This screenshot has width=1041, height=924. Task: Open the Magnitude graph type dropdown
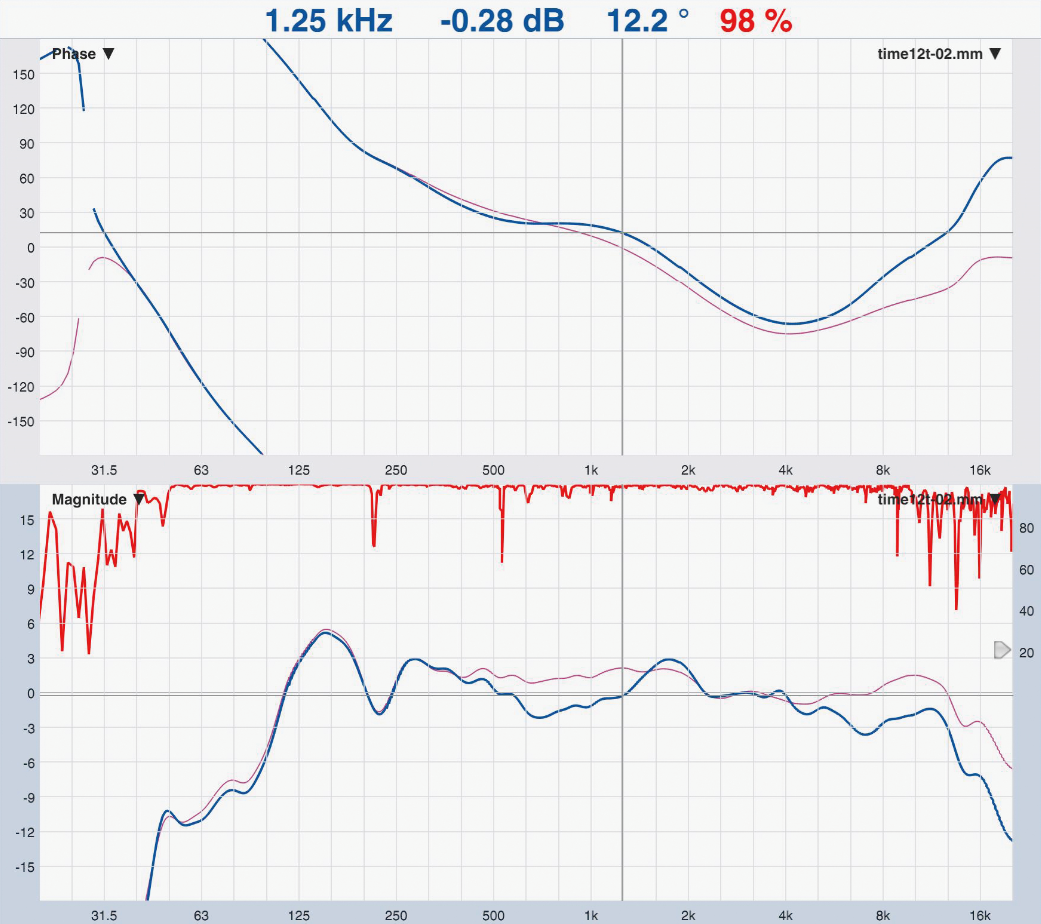98,499
